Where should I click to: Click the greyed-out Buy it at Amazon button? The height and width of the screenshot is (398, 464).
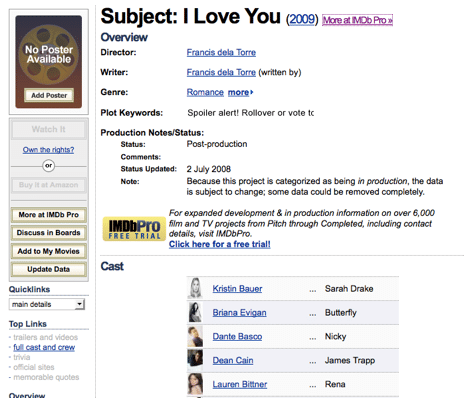[x=49, y=185]
